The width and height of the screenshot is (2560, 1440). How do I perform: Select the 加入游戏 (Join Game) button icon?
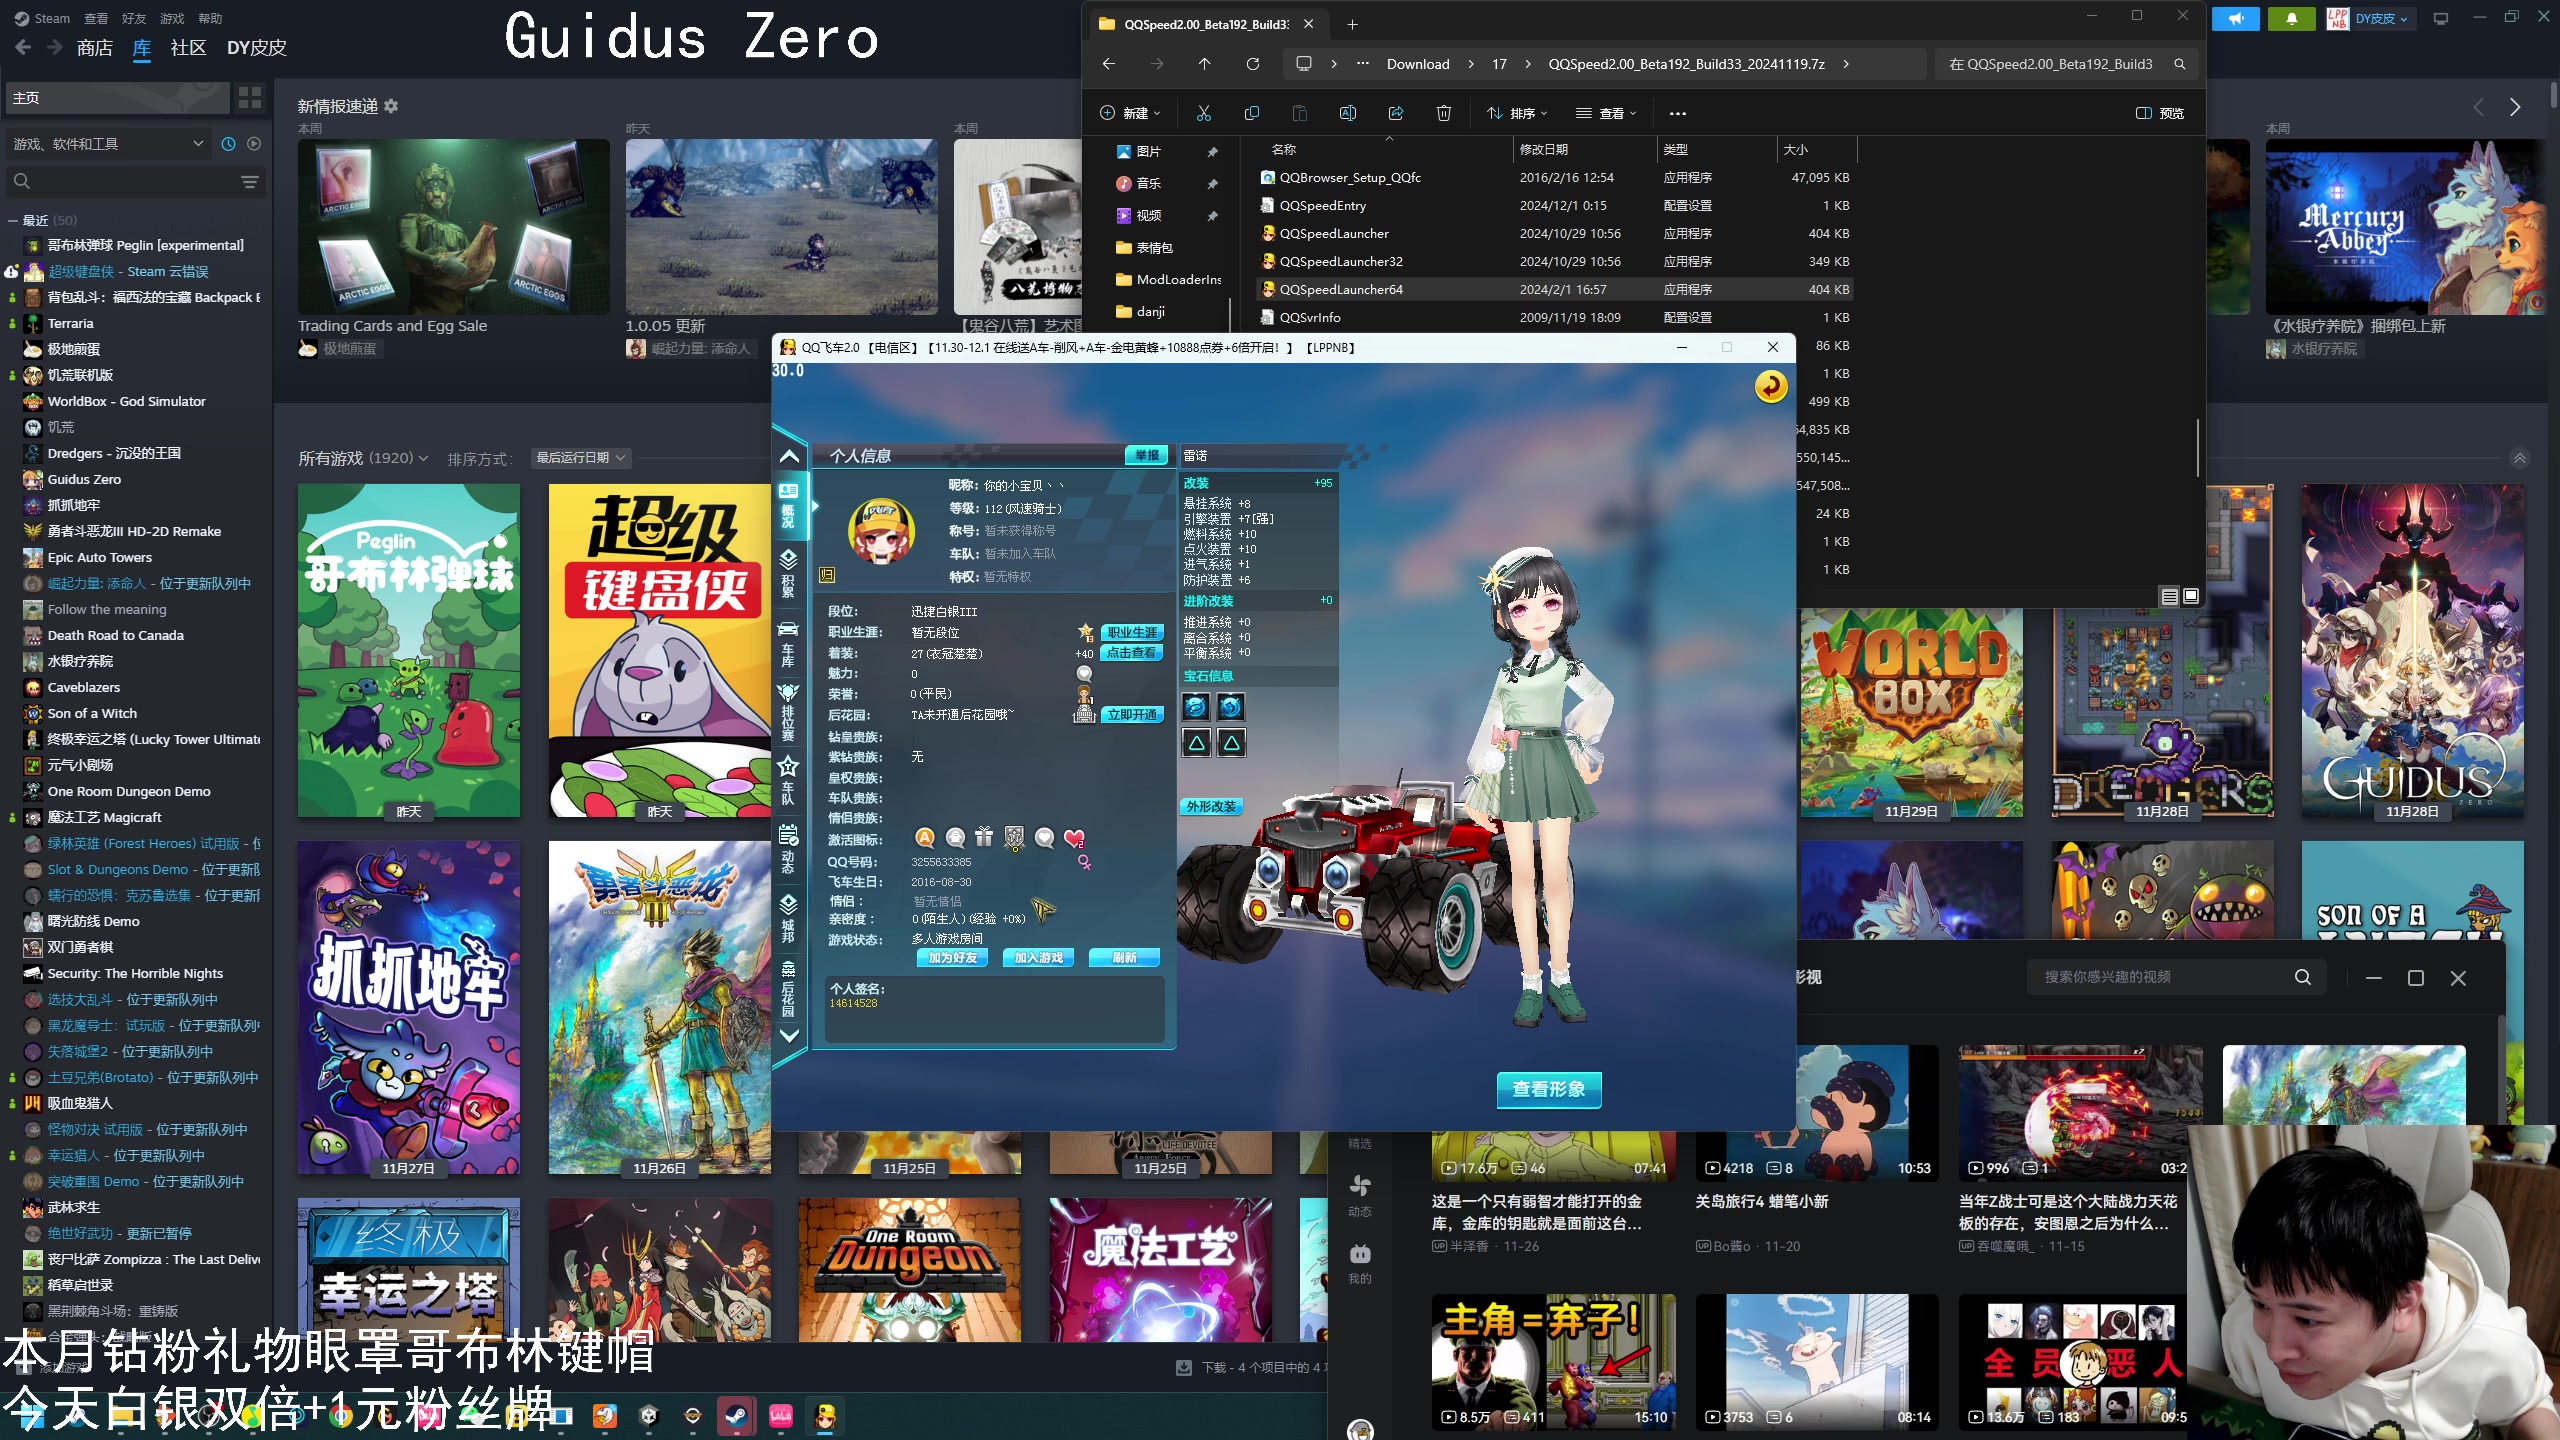pyautogui.click(x=1039, y=956)
